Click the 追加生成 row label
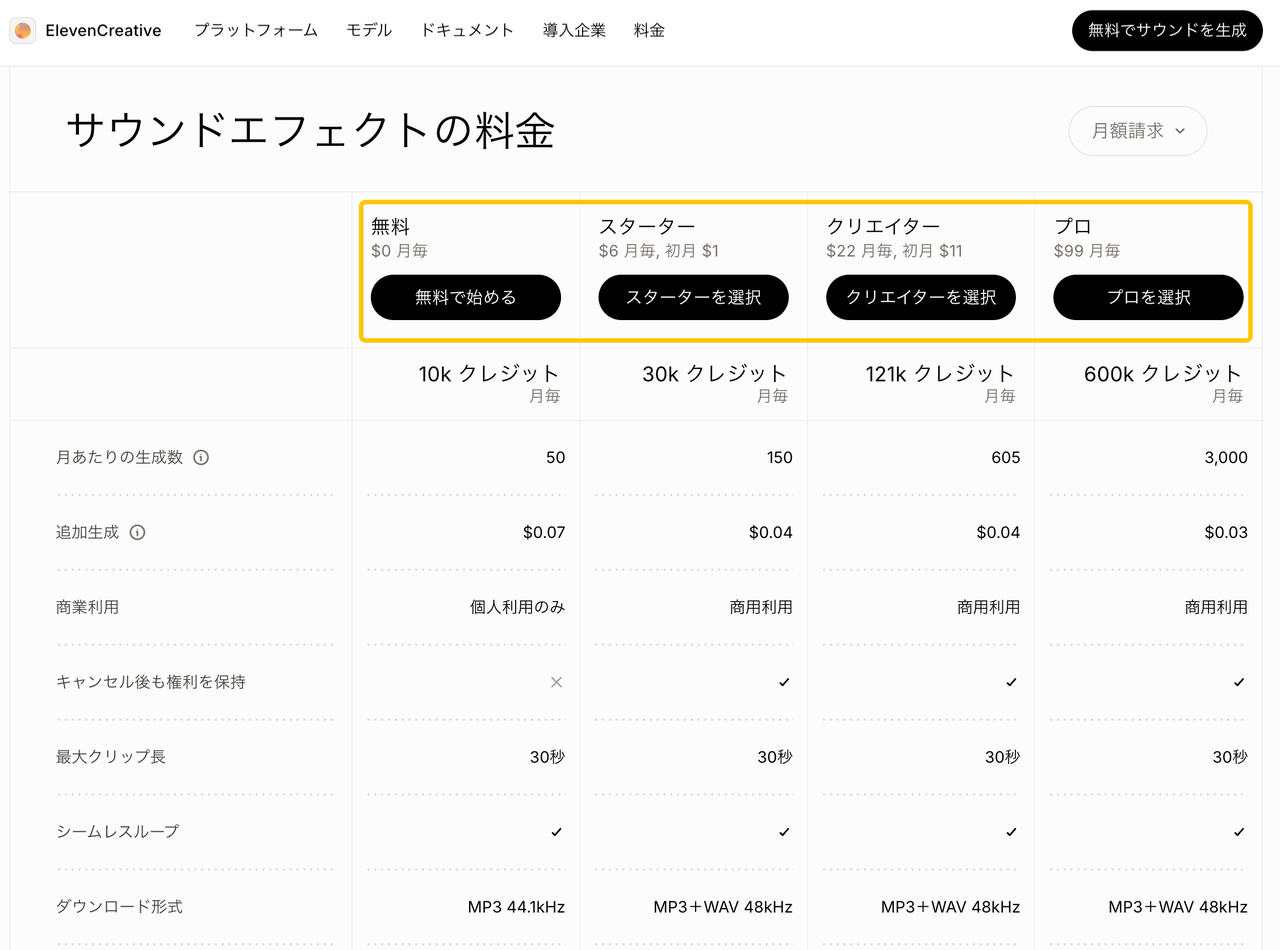The height and width of the screenshot is (950, 1280). click(x=88, y=533)
